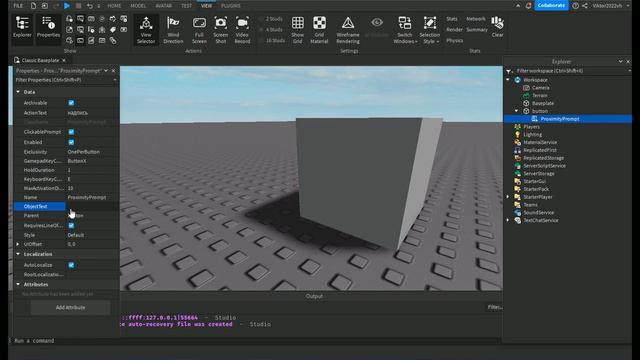Show Physics stats
Viewport: 640px width, 360px height.
(x=454, y=40)
